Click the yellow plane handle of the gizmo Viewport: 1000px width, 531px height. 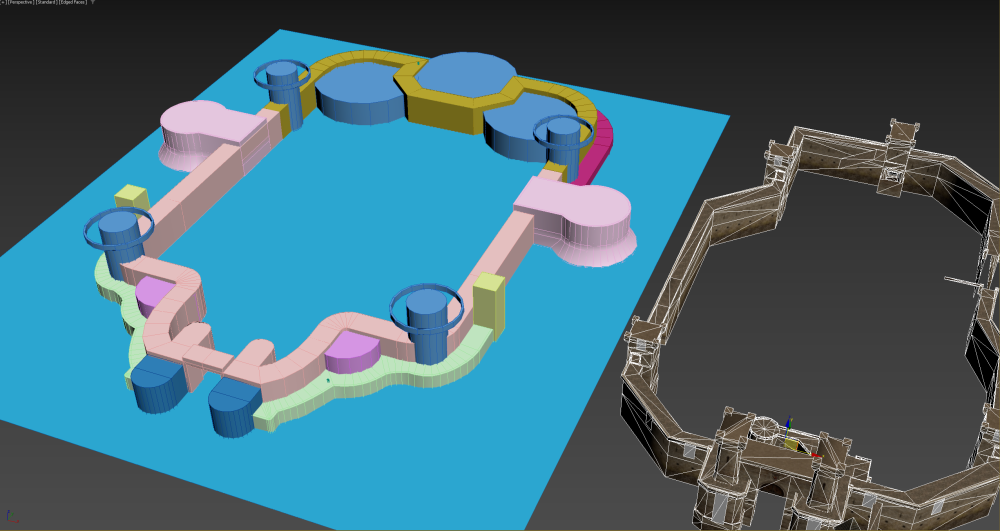(792, 445)
